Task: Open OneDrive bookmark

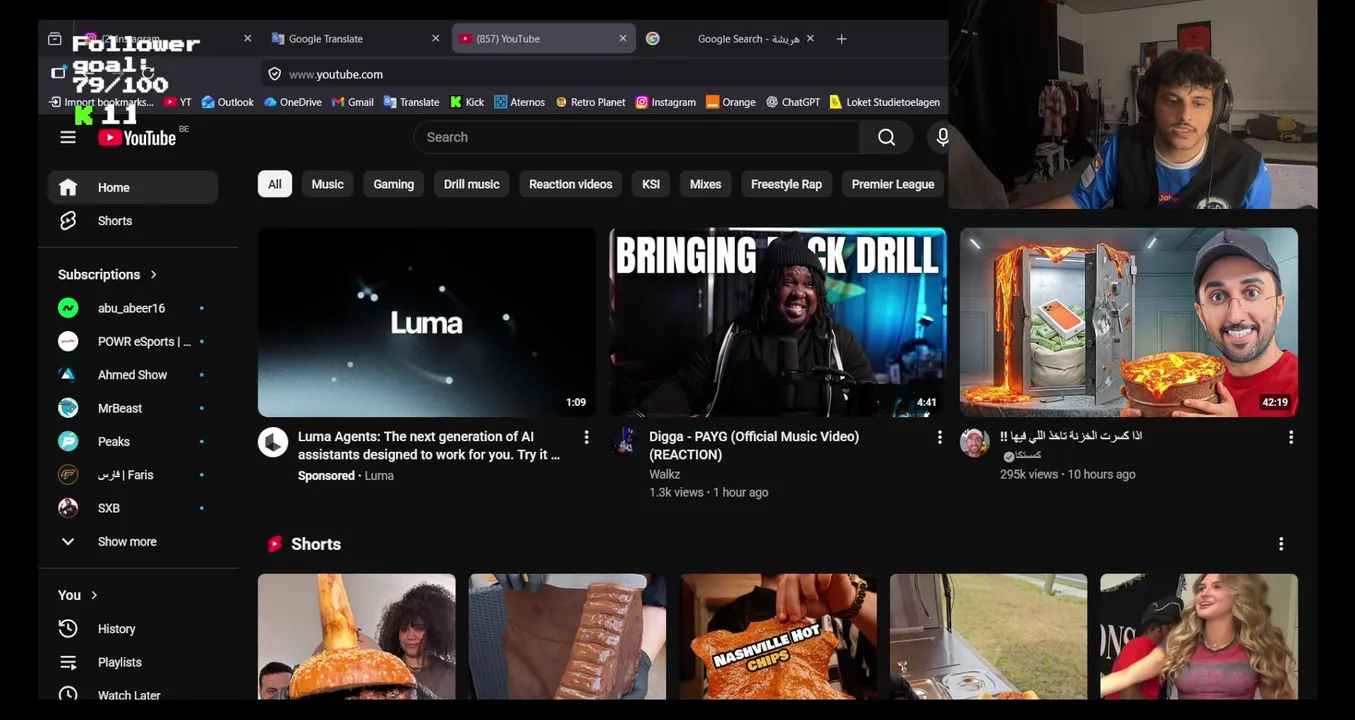Action: (x=293, y=102)
